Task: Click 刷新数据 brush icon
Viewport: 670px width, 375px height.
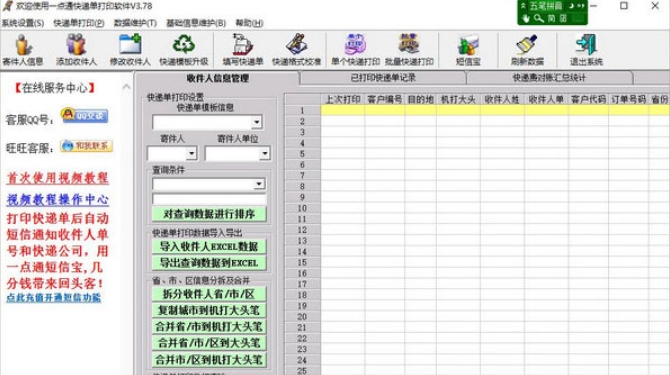Action: 527,50
